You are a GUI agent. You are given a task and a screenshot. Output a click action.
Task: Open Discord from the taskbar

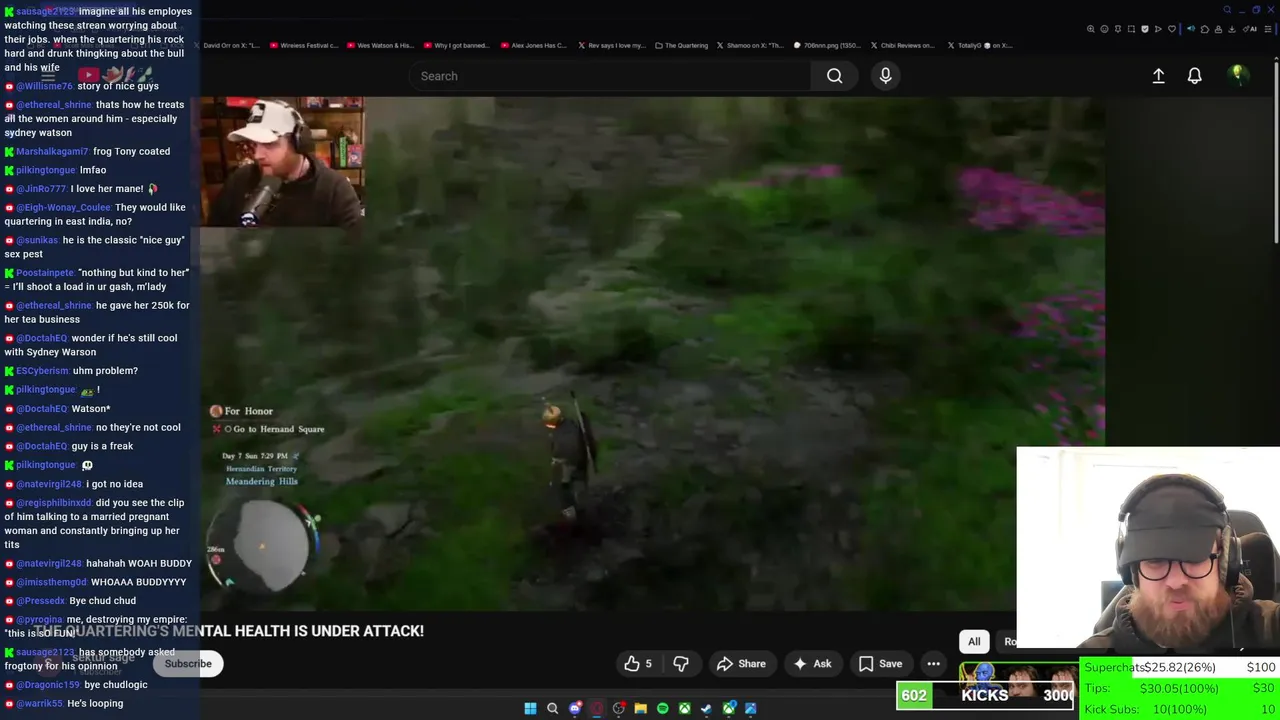pos(575,709)
